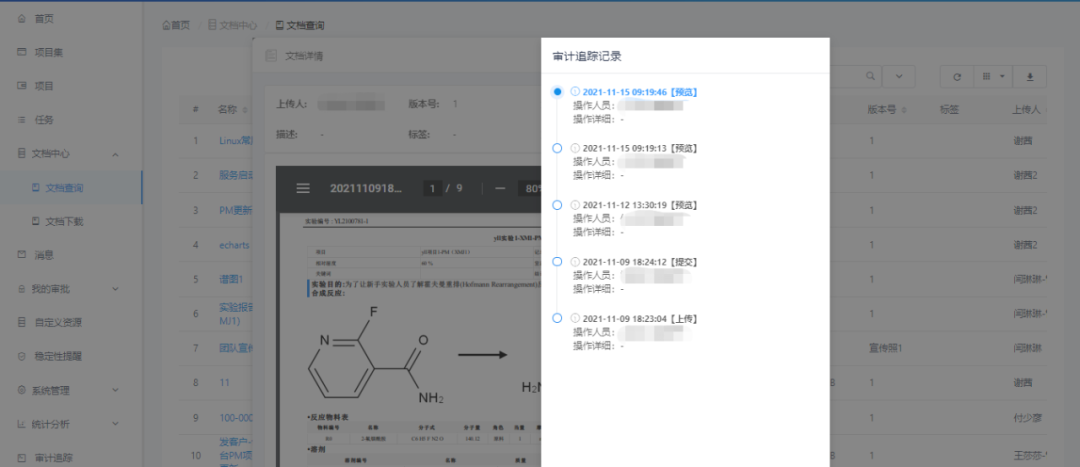This screenshot has height=467, width=1080.
Task: Click the 2021-11-15 09:19:46【预览】 entry title
Action: 641,92
